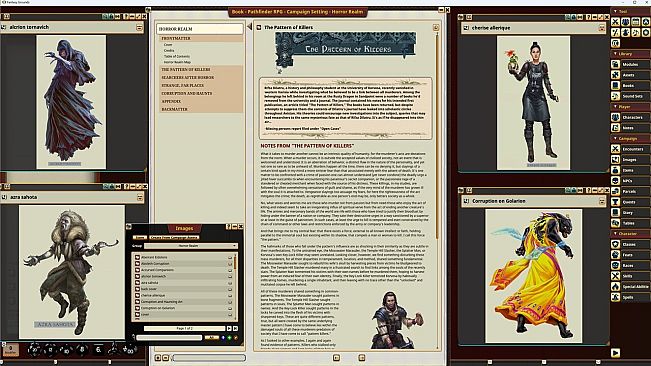Expand the BACKMATTER chapter

click(x=201, y=109)
